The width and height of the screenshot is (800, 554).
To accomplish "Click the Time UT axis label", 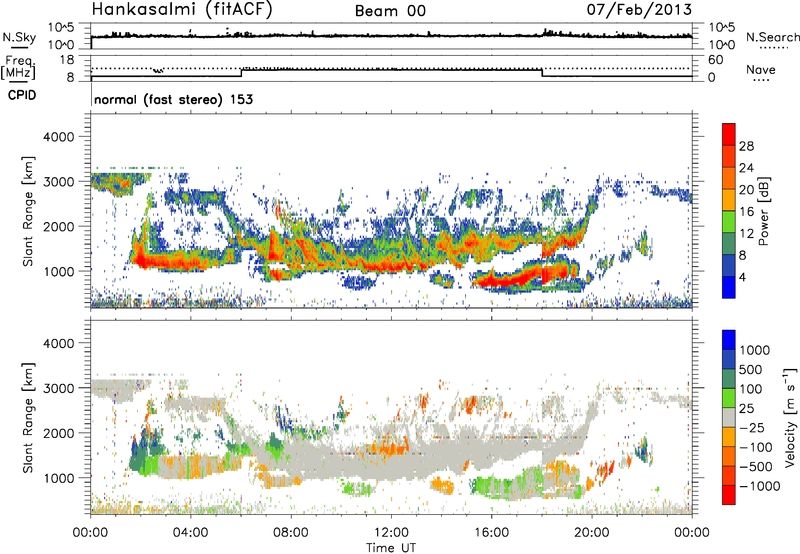I will tap(391, 548).
